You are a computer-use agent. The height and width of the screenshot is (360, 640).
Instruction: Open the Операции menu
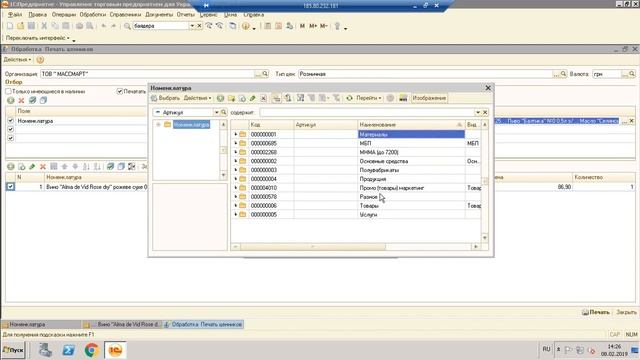[64, 14]
